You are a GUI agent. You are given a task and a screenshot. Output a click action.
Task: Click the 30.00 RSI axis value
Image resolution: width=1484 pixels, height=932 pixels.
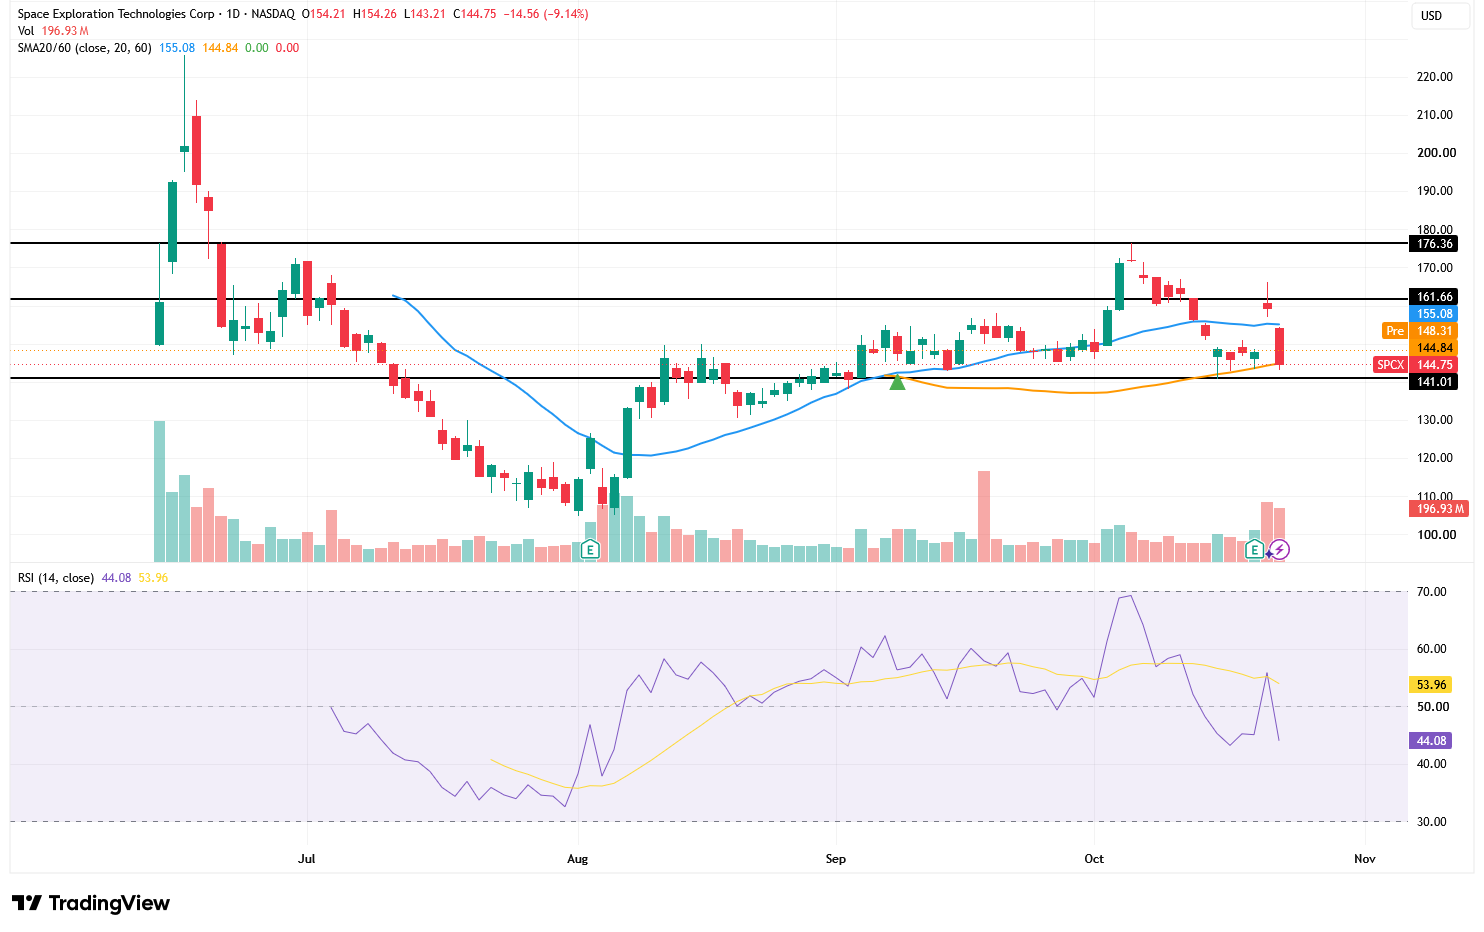pos(1432,822)
